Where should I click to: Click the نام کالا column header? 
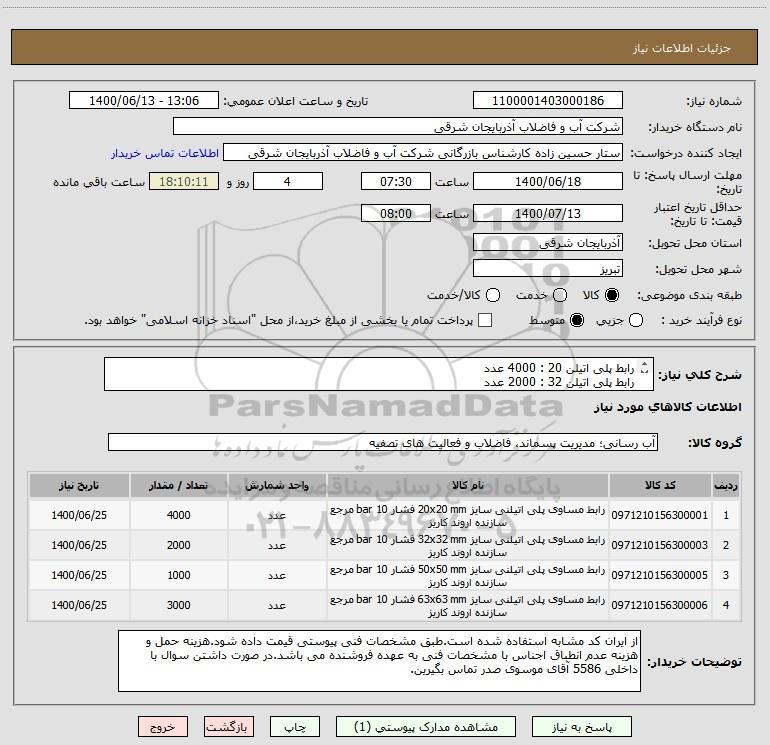tap(468, 485)
